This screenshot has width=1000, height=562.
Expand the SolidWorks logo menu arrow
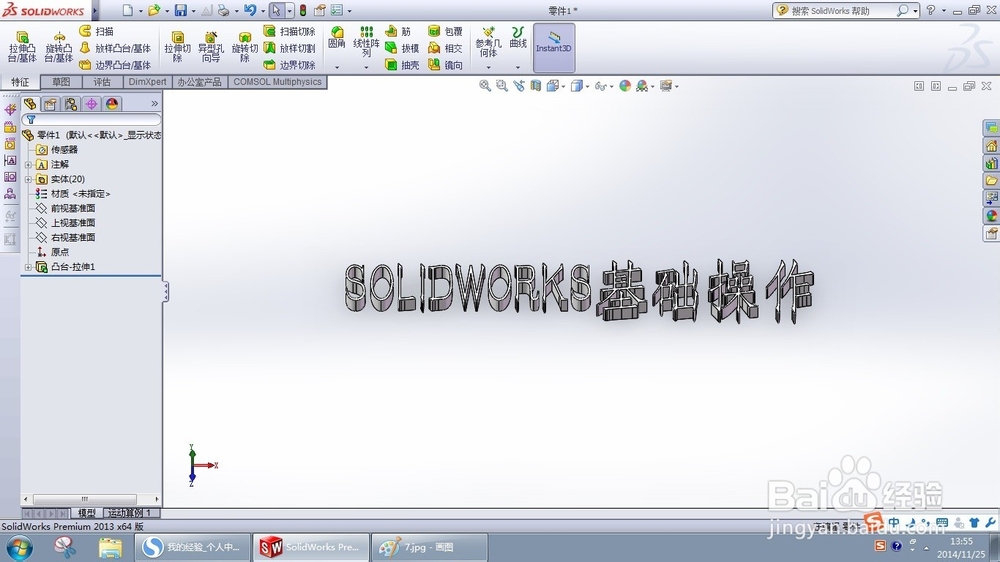[95, 11]
